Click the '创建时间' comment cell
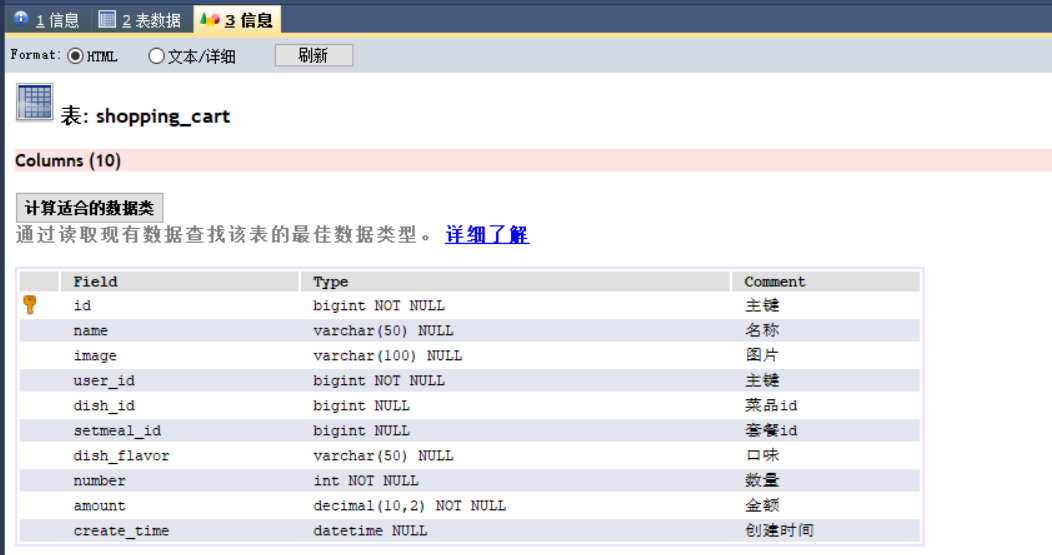Screen dimensions: 1052x555 pyautogui.click(x=826, y=531)
